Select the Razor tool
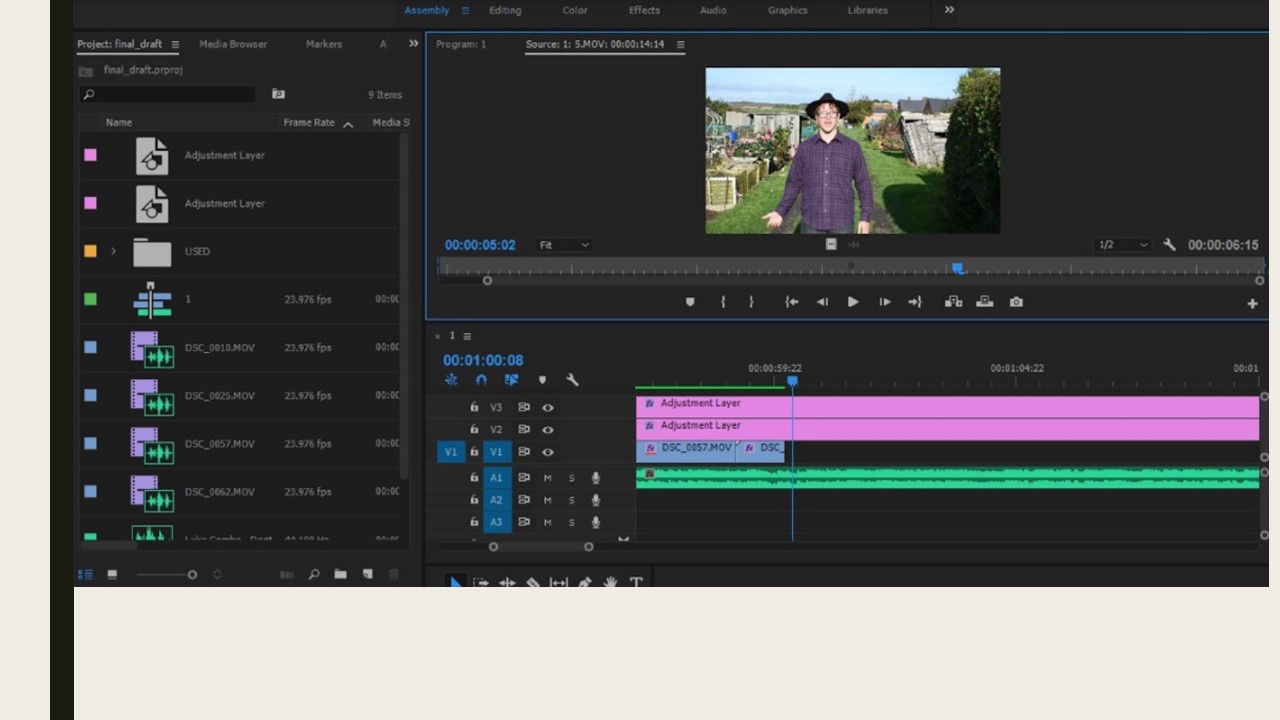The height and width of the screenshot is (720, 1280). coord(533,582)
